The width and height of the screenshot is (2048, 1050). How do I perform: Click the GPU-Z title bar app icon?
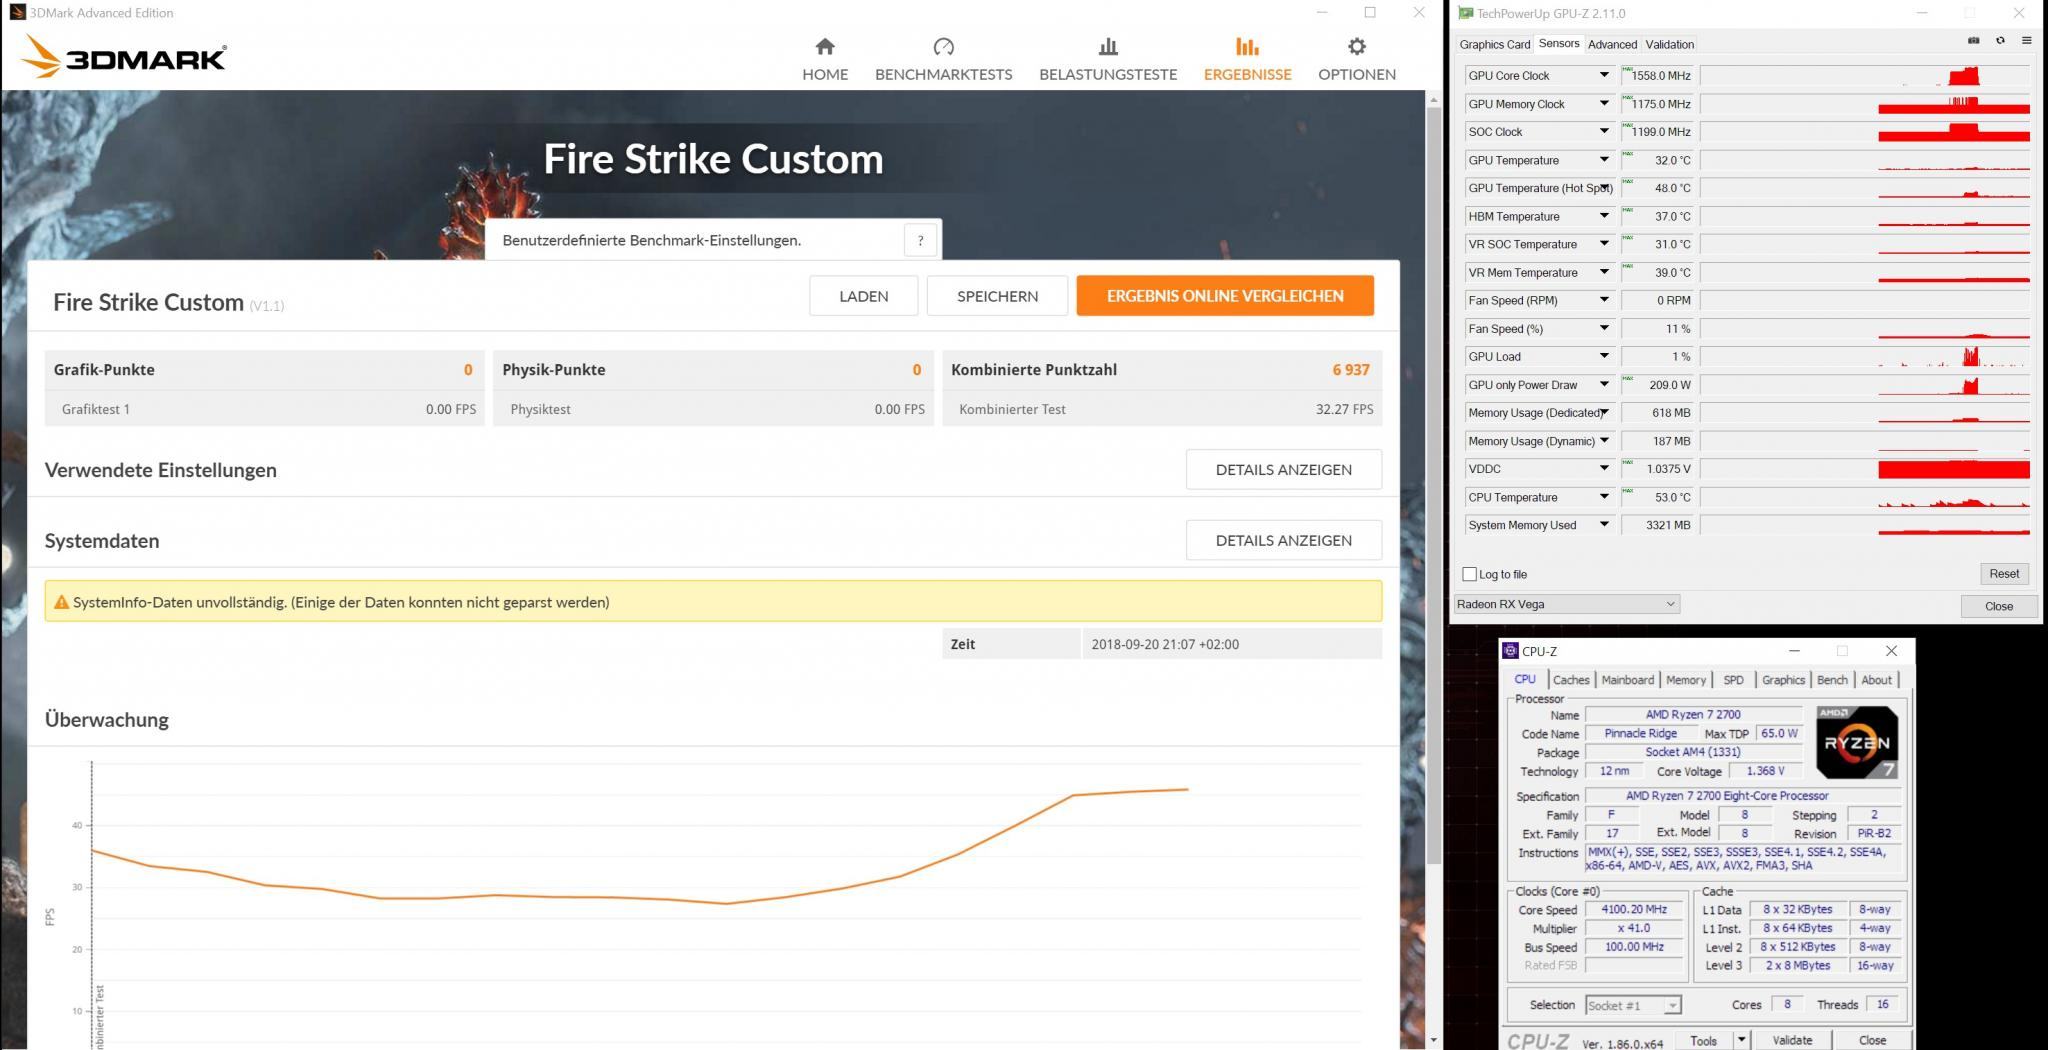click(1465, 13)
